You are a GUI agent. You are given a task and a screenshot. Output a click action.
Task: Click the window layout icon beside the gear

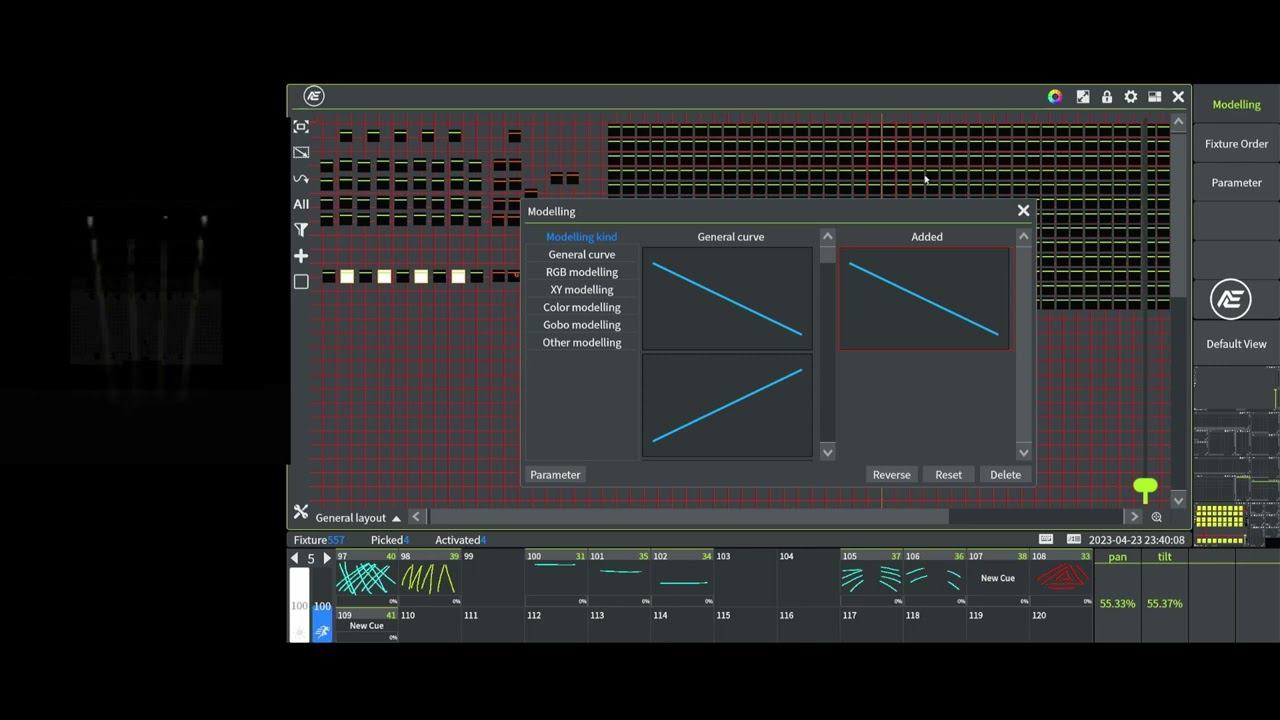[x=1155, y=97]
